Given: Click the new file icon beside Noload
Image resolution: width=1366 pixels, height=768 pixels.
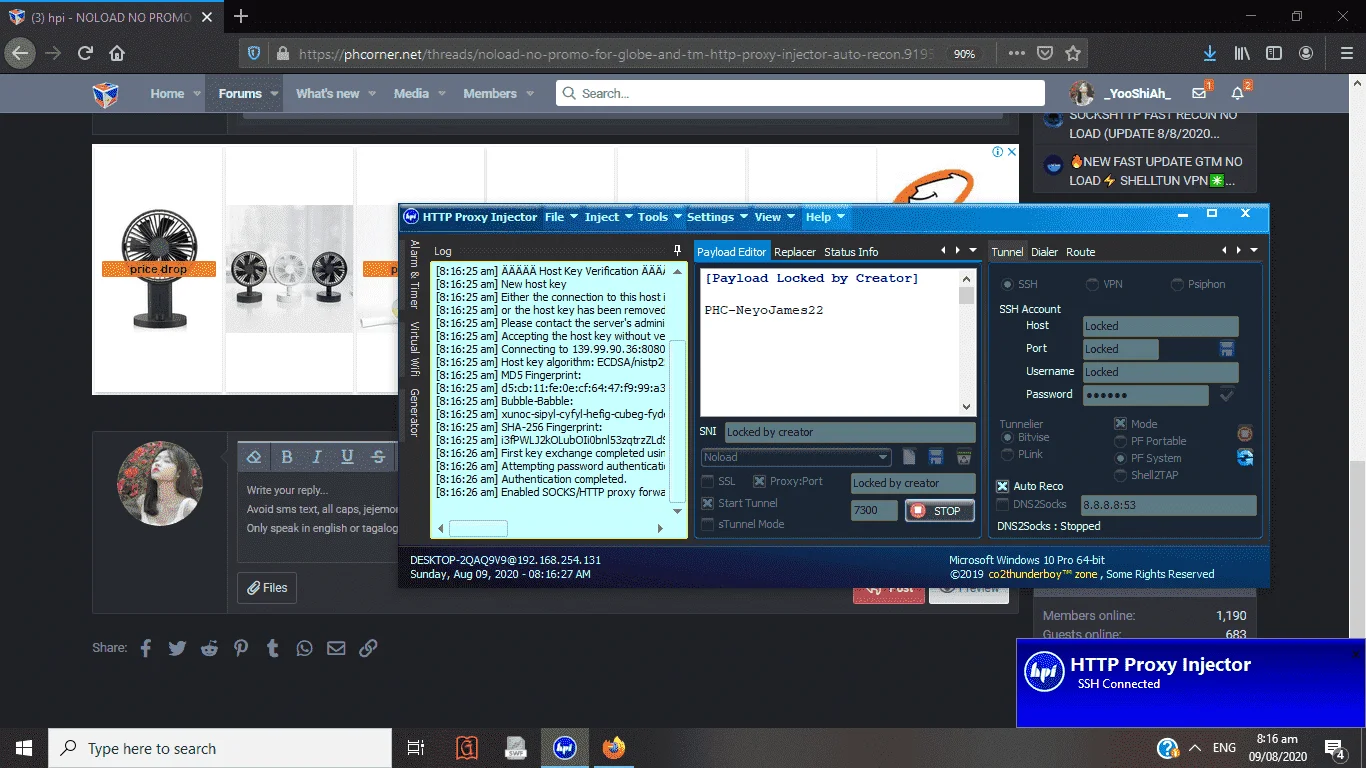Looking at the screenshot, I should 910,457.
